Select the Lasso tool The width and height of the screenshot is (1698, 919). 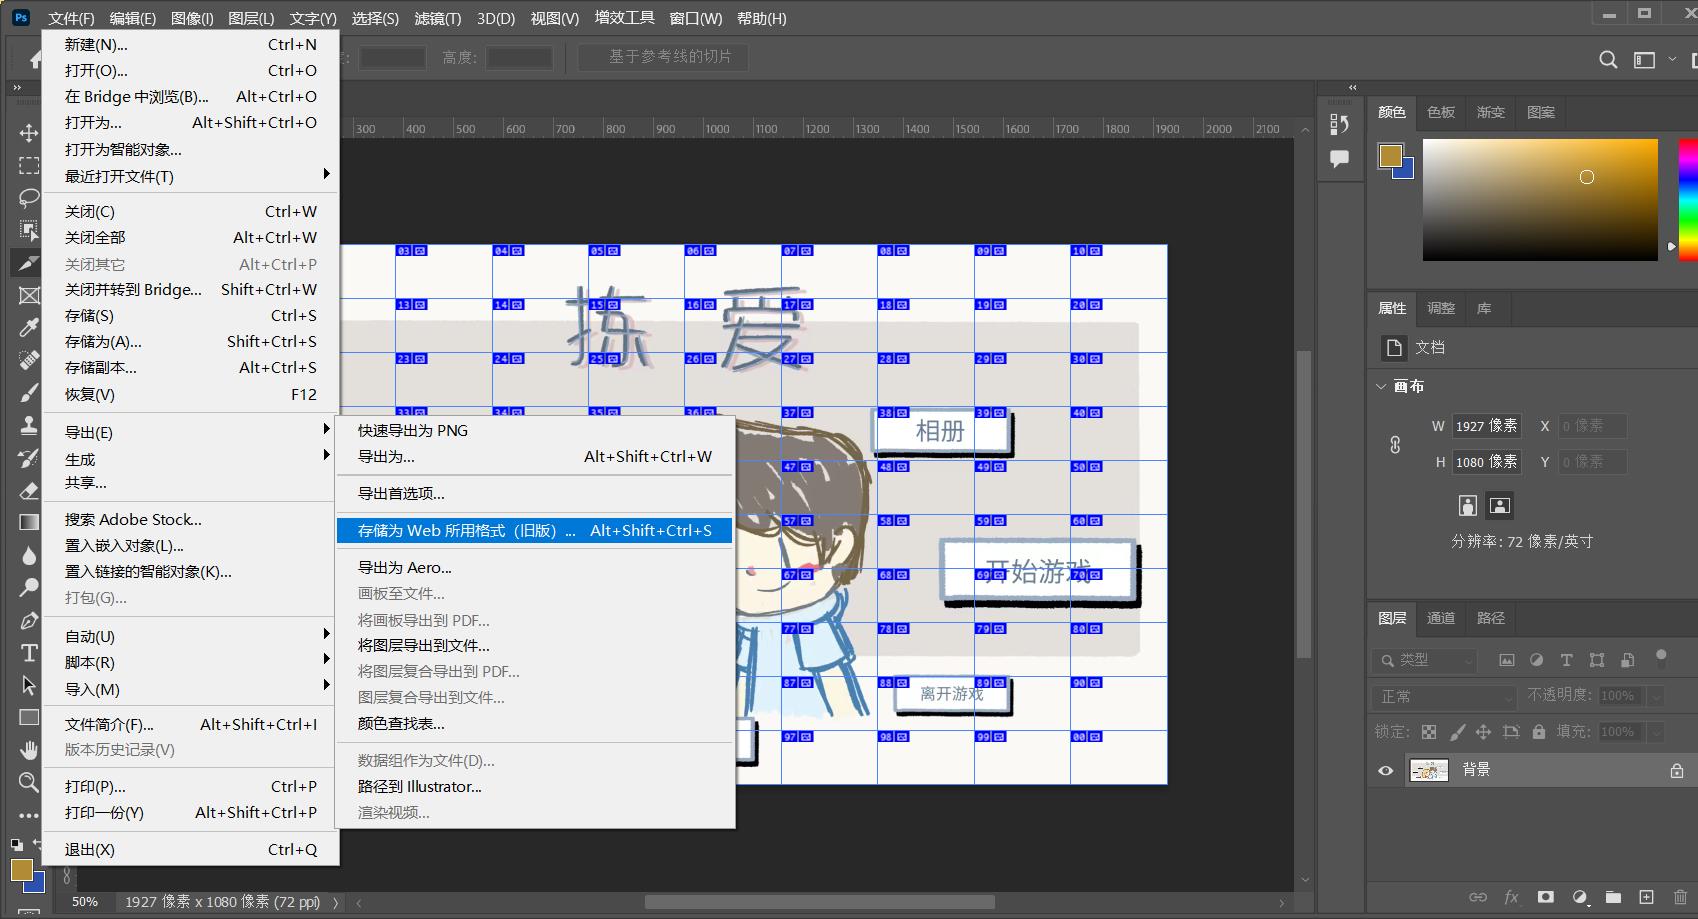(29, 197)
